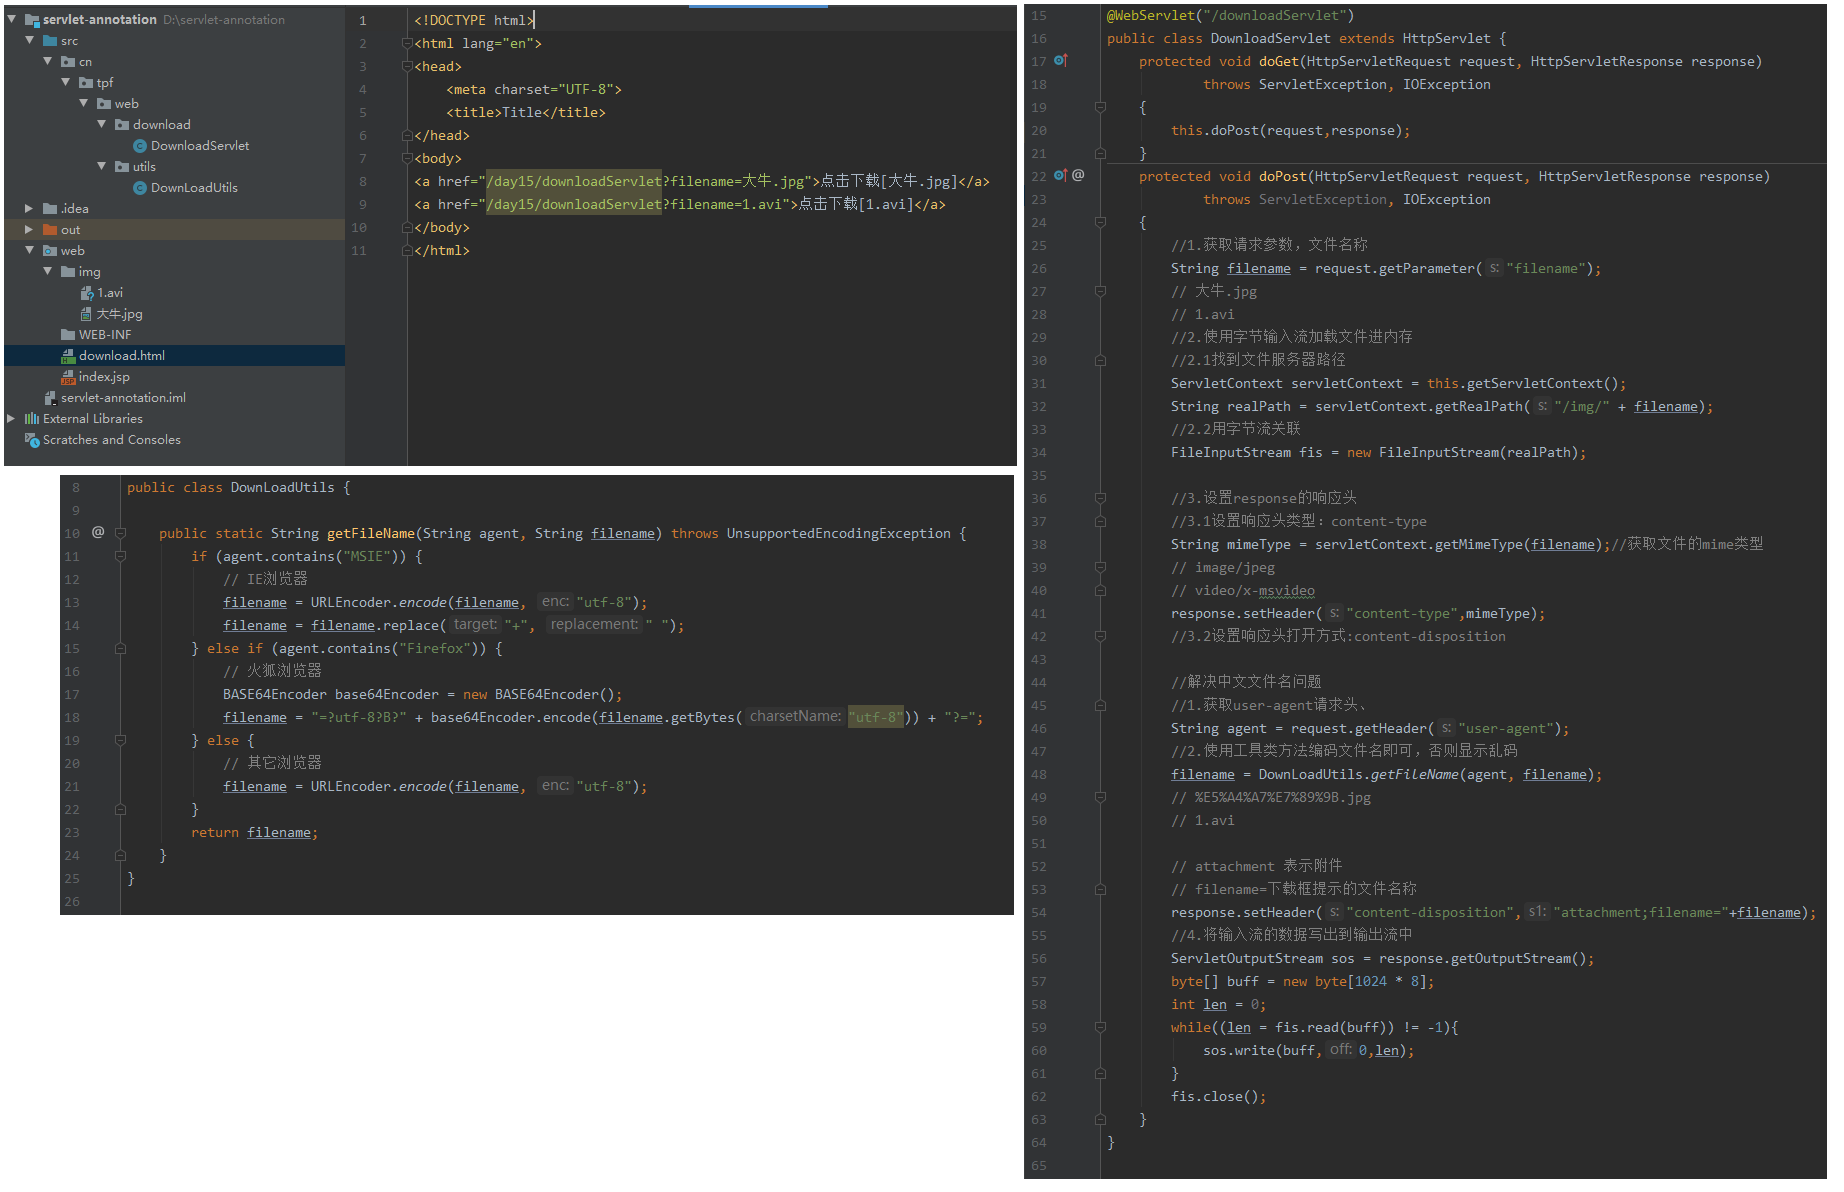Viewport: 1844px width, 1192px height.
Task: Collapse the src folder arrow
Action: click(x=30, y=40)
